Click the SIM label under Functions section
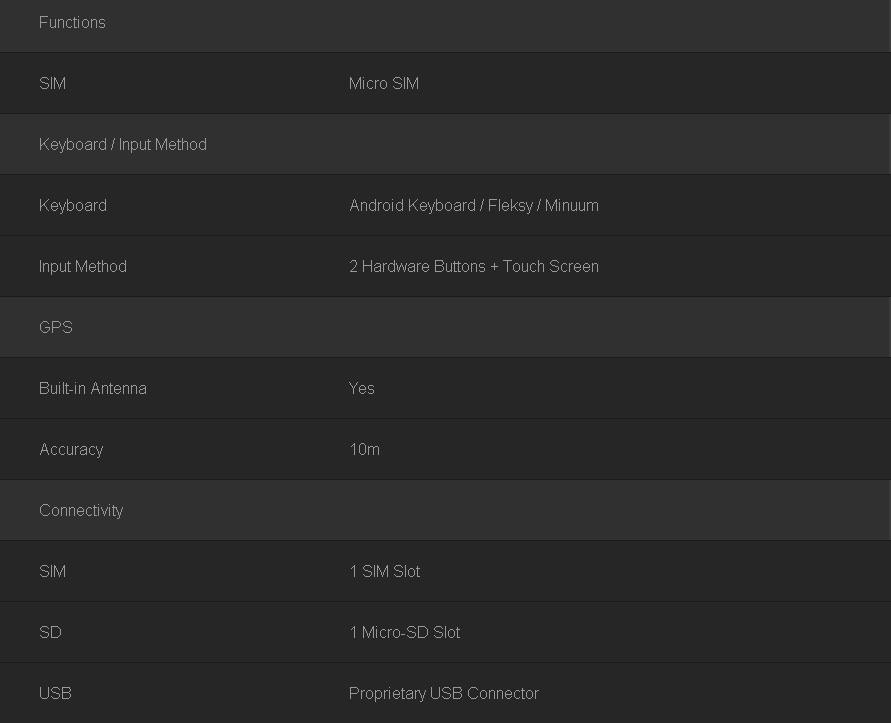 (x=52, y=83)
